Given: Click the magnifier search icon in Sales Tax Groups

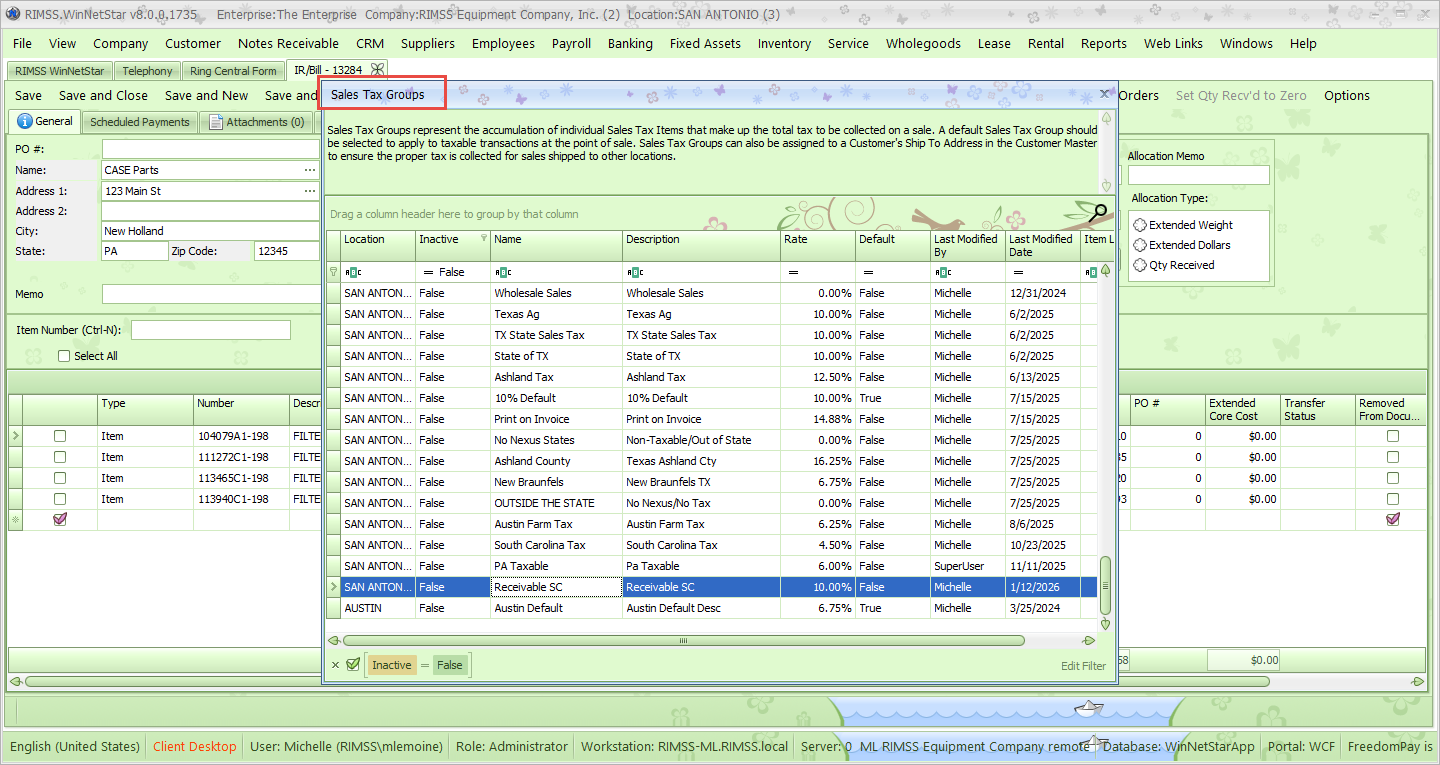Looking at the screenshot, I should coord(1098,212).
